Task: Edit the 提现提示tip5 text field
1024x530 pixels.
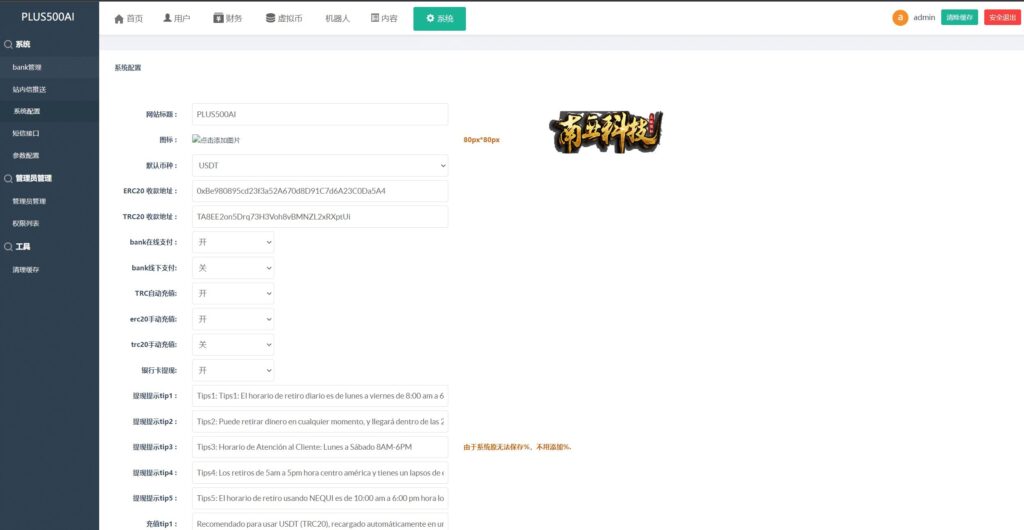Action: click(320, 499)
